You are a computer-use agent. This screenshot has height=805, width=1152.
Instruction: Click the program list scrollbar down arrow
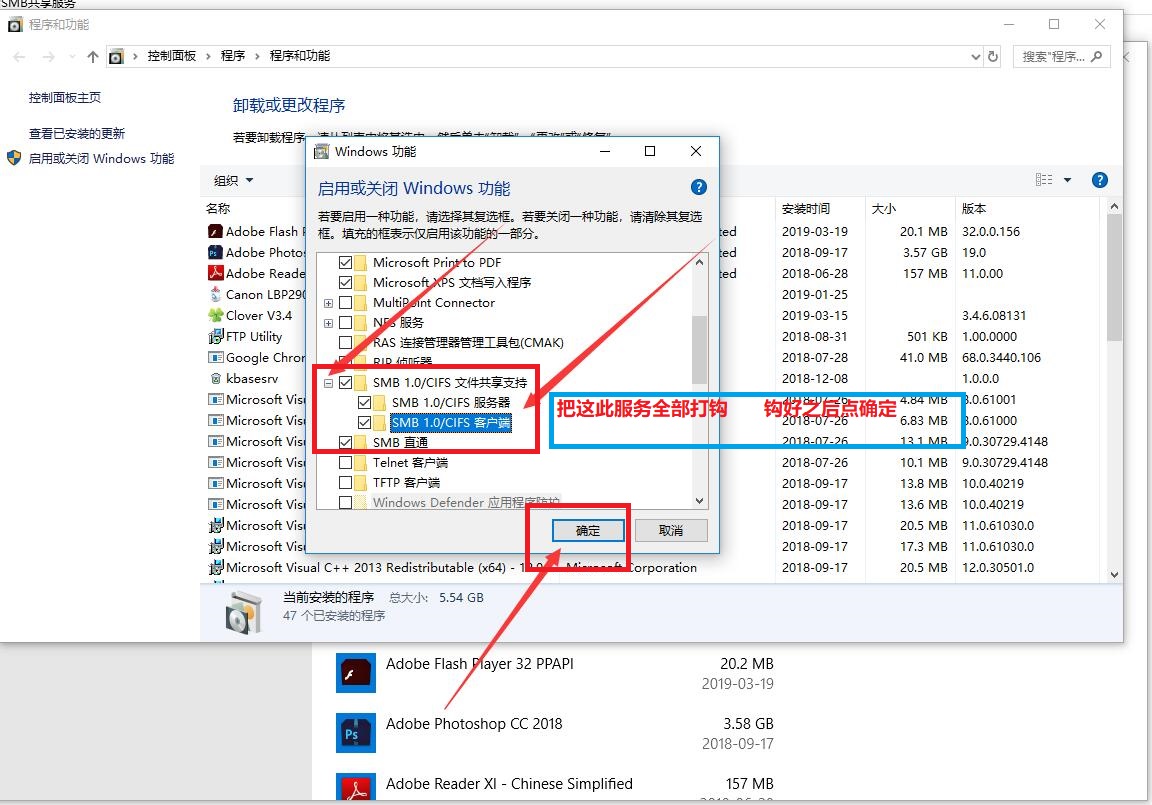point(1114,575)
